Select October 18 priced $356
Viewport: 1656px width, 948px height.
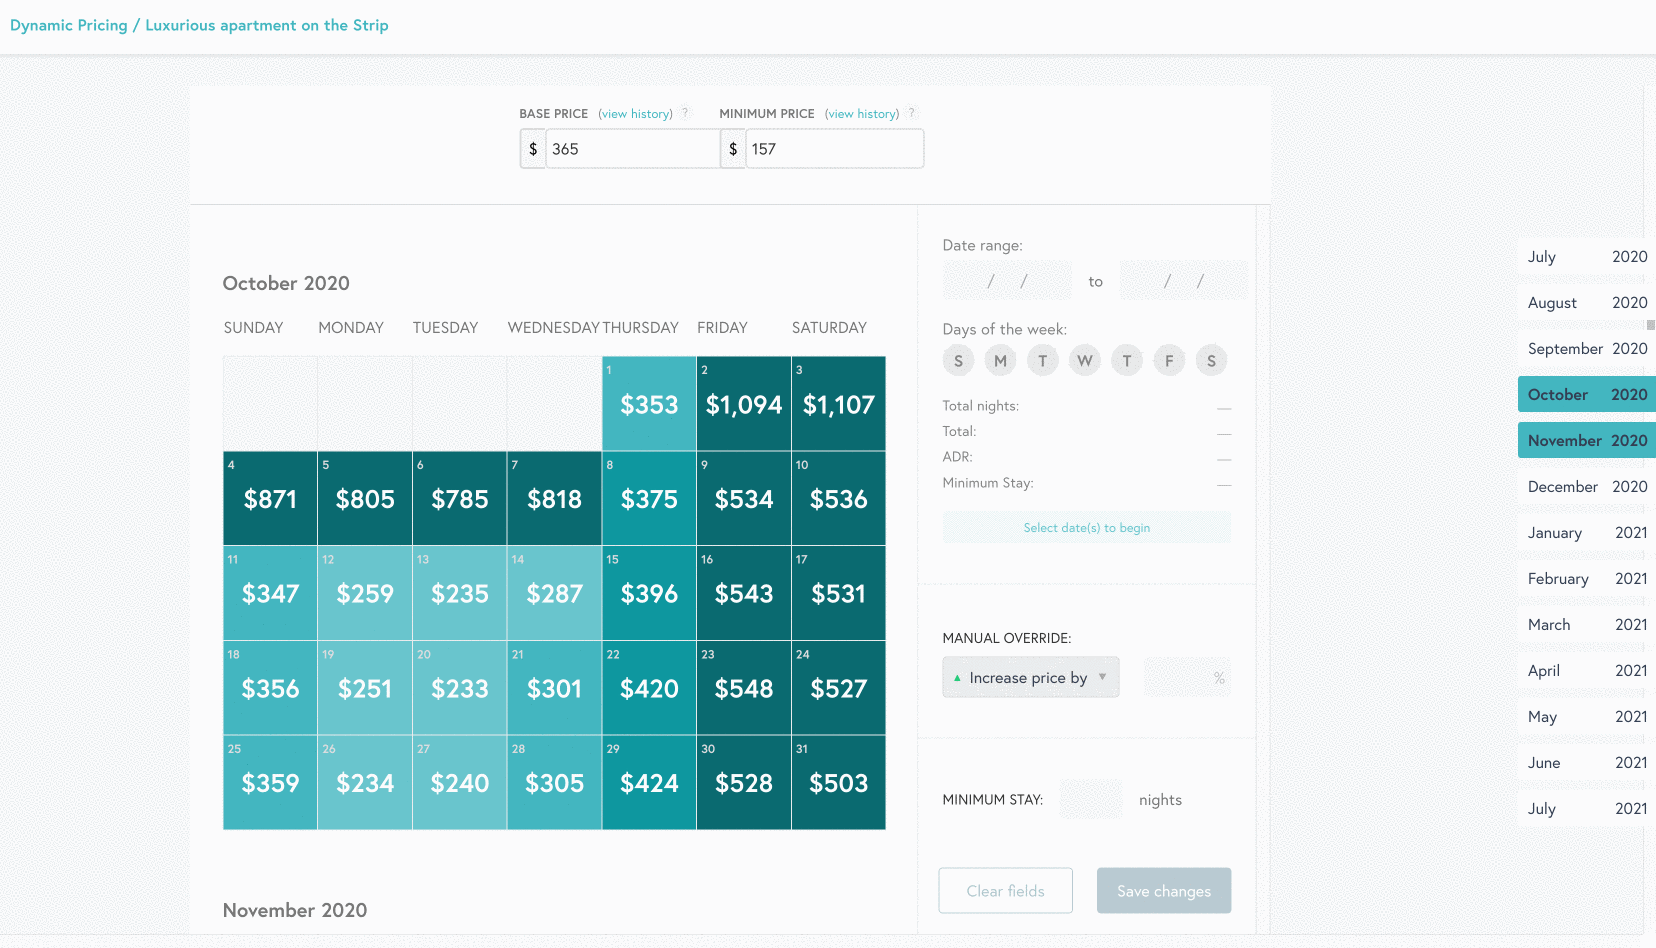coord(270,688)
